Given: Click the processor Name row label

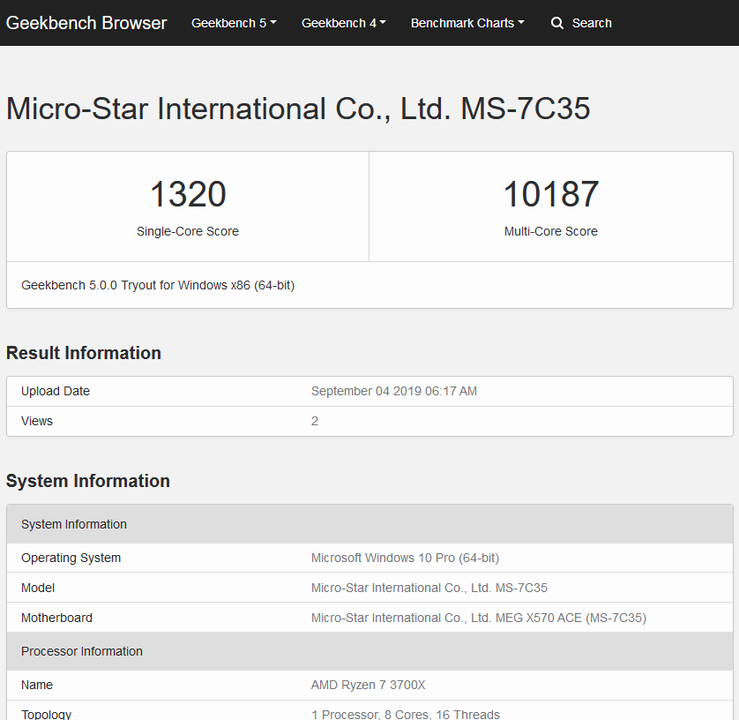Looking at the screenshot, I should [x=37, y=685].
